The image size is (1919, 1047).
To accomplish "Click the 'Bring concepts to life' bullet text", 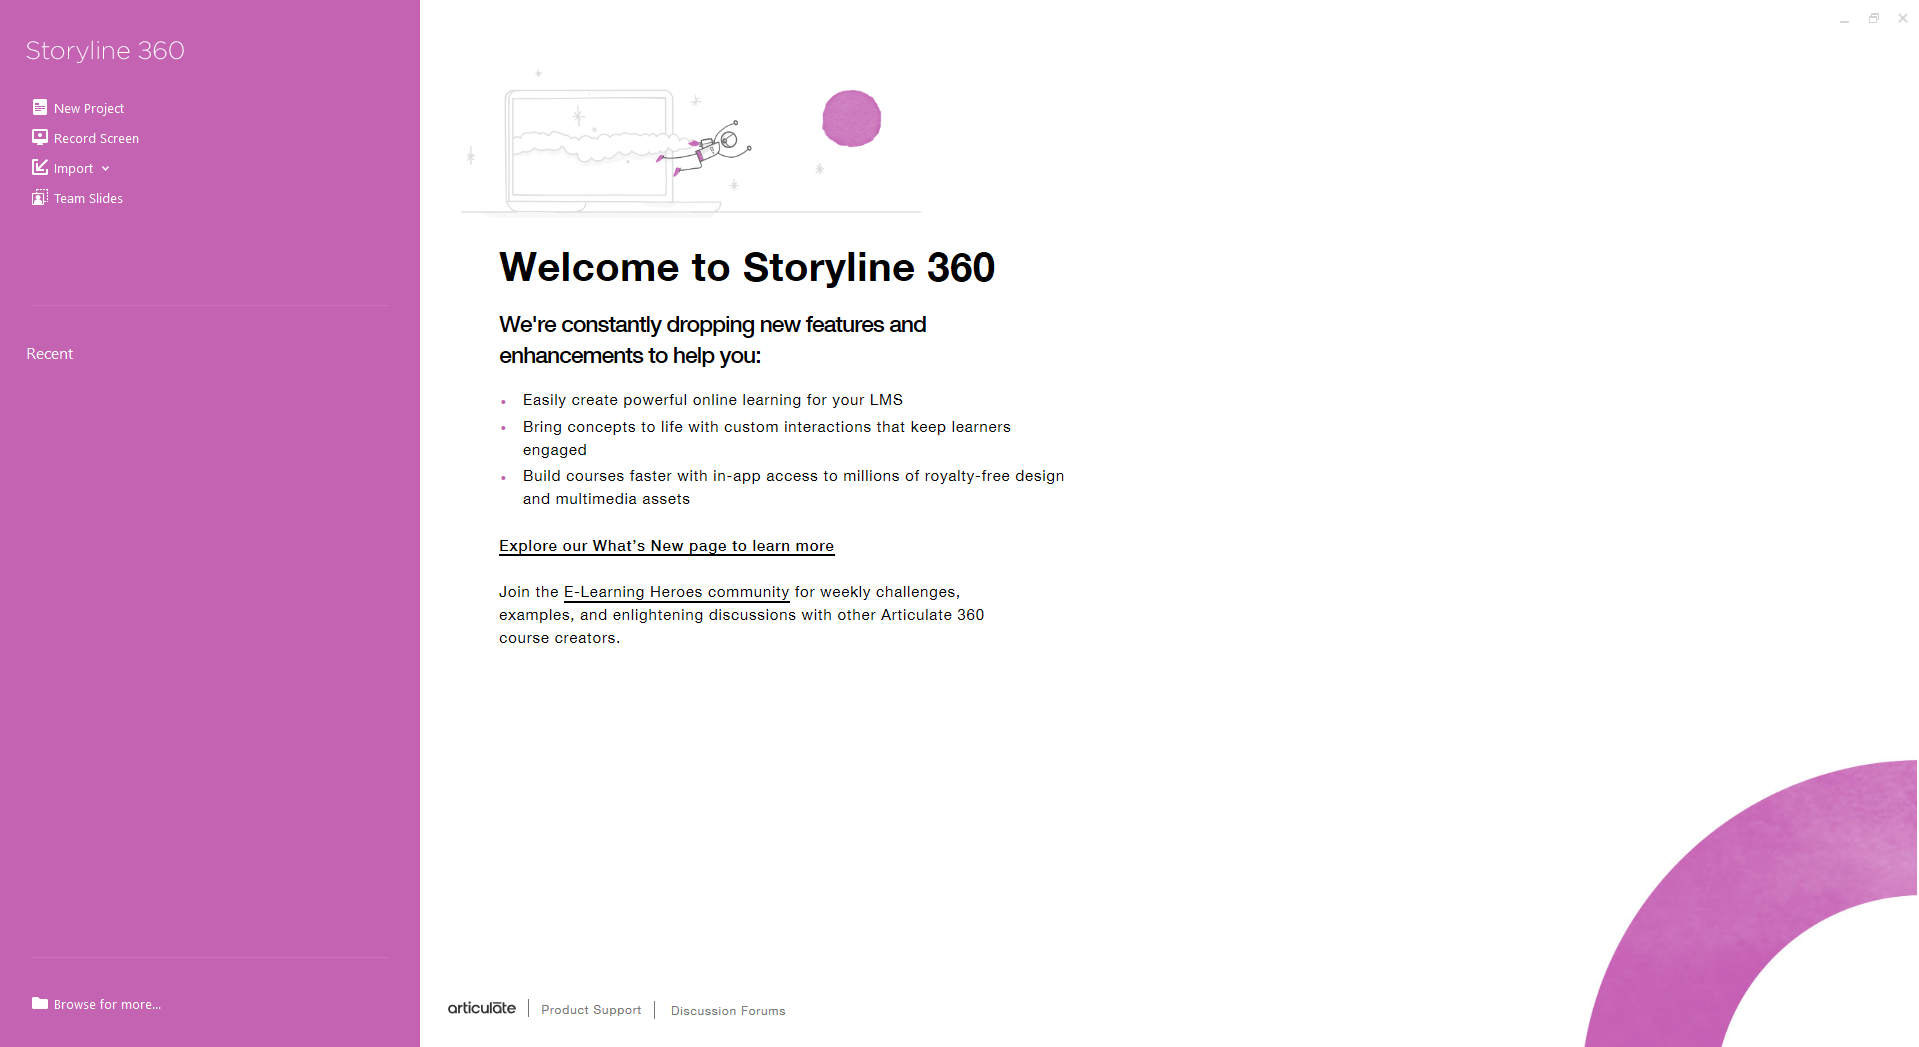I will coord(766,438).
